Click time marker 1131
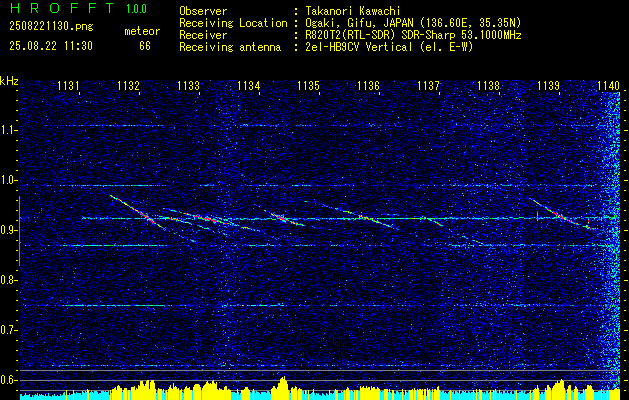 click(68, 86)
